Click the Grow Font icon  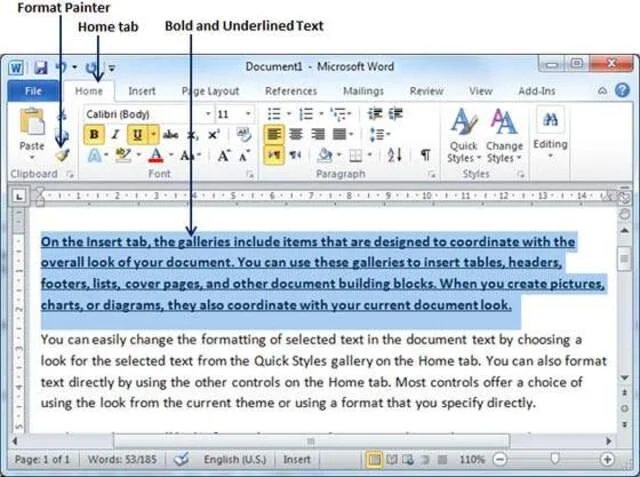pyautogui.click(x=223, y=155)
